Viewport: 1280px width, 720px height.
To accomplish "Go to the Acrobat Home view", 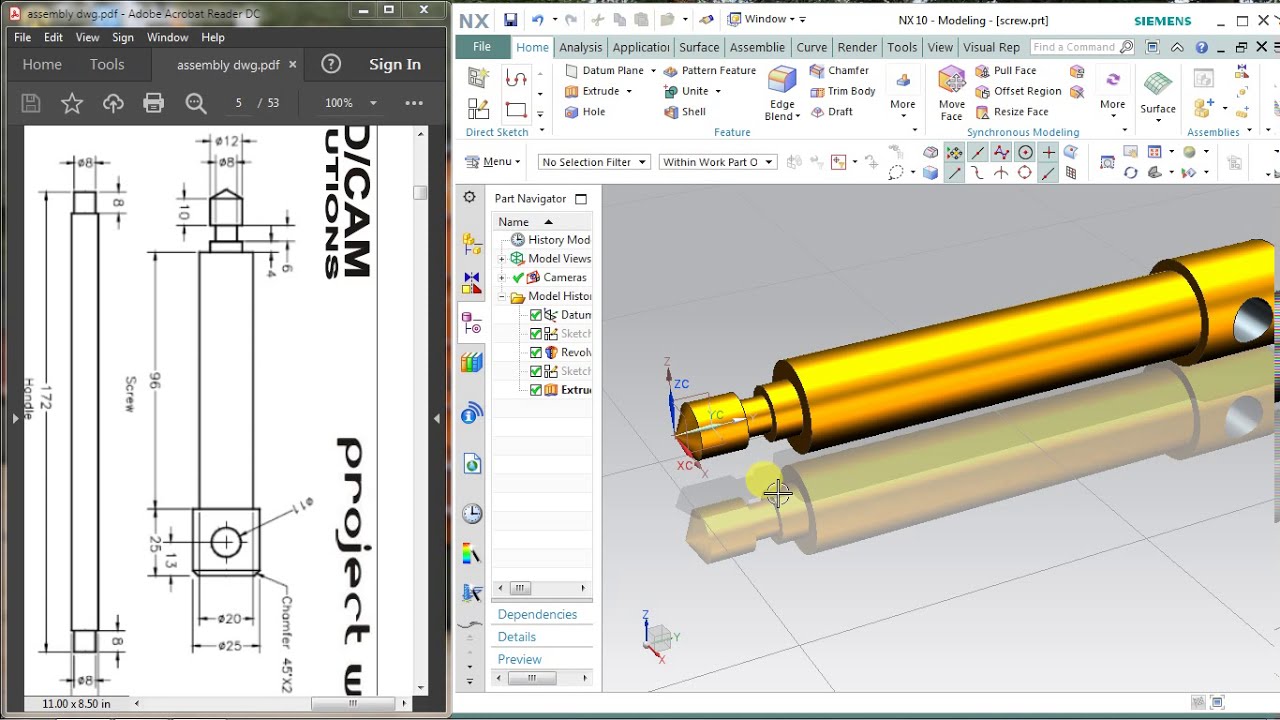I will [42, 64].
